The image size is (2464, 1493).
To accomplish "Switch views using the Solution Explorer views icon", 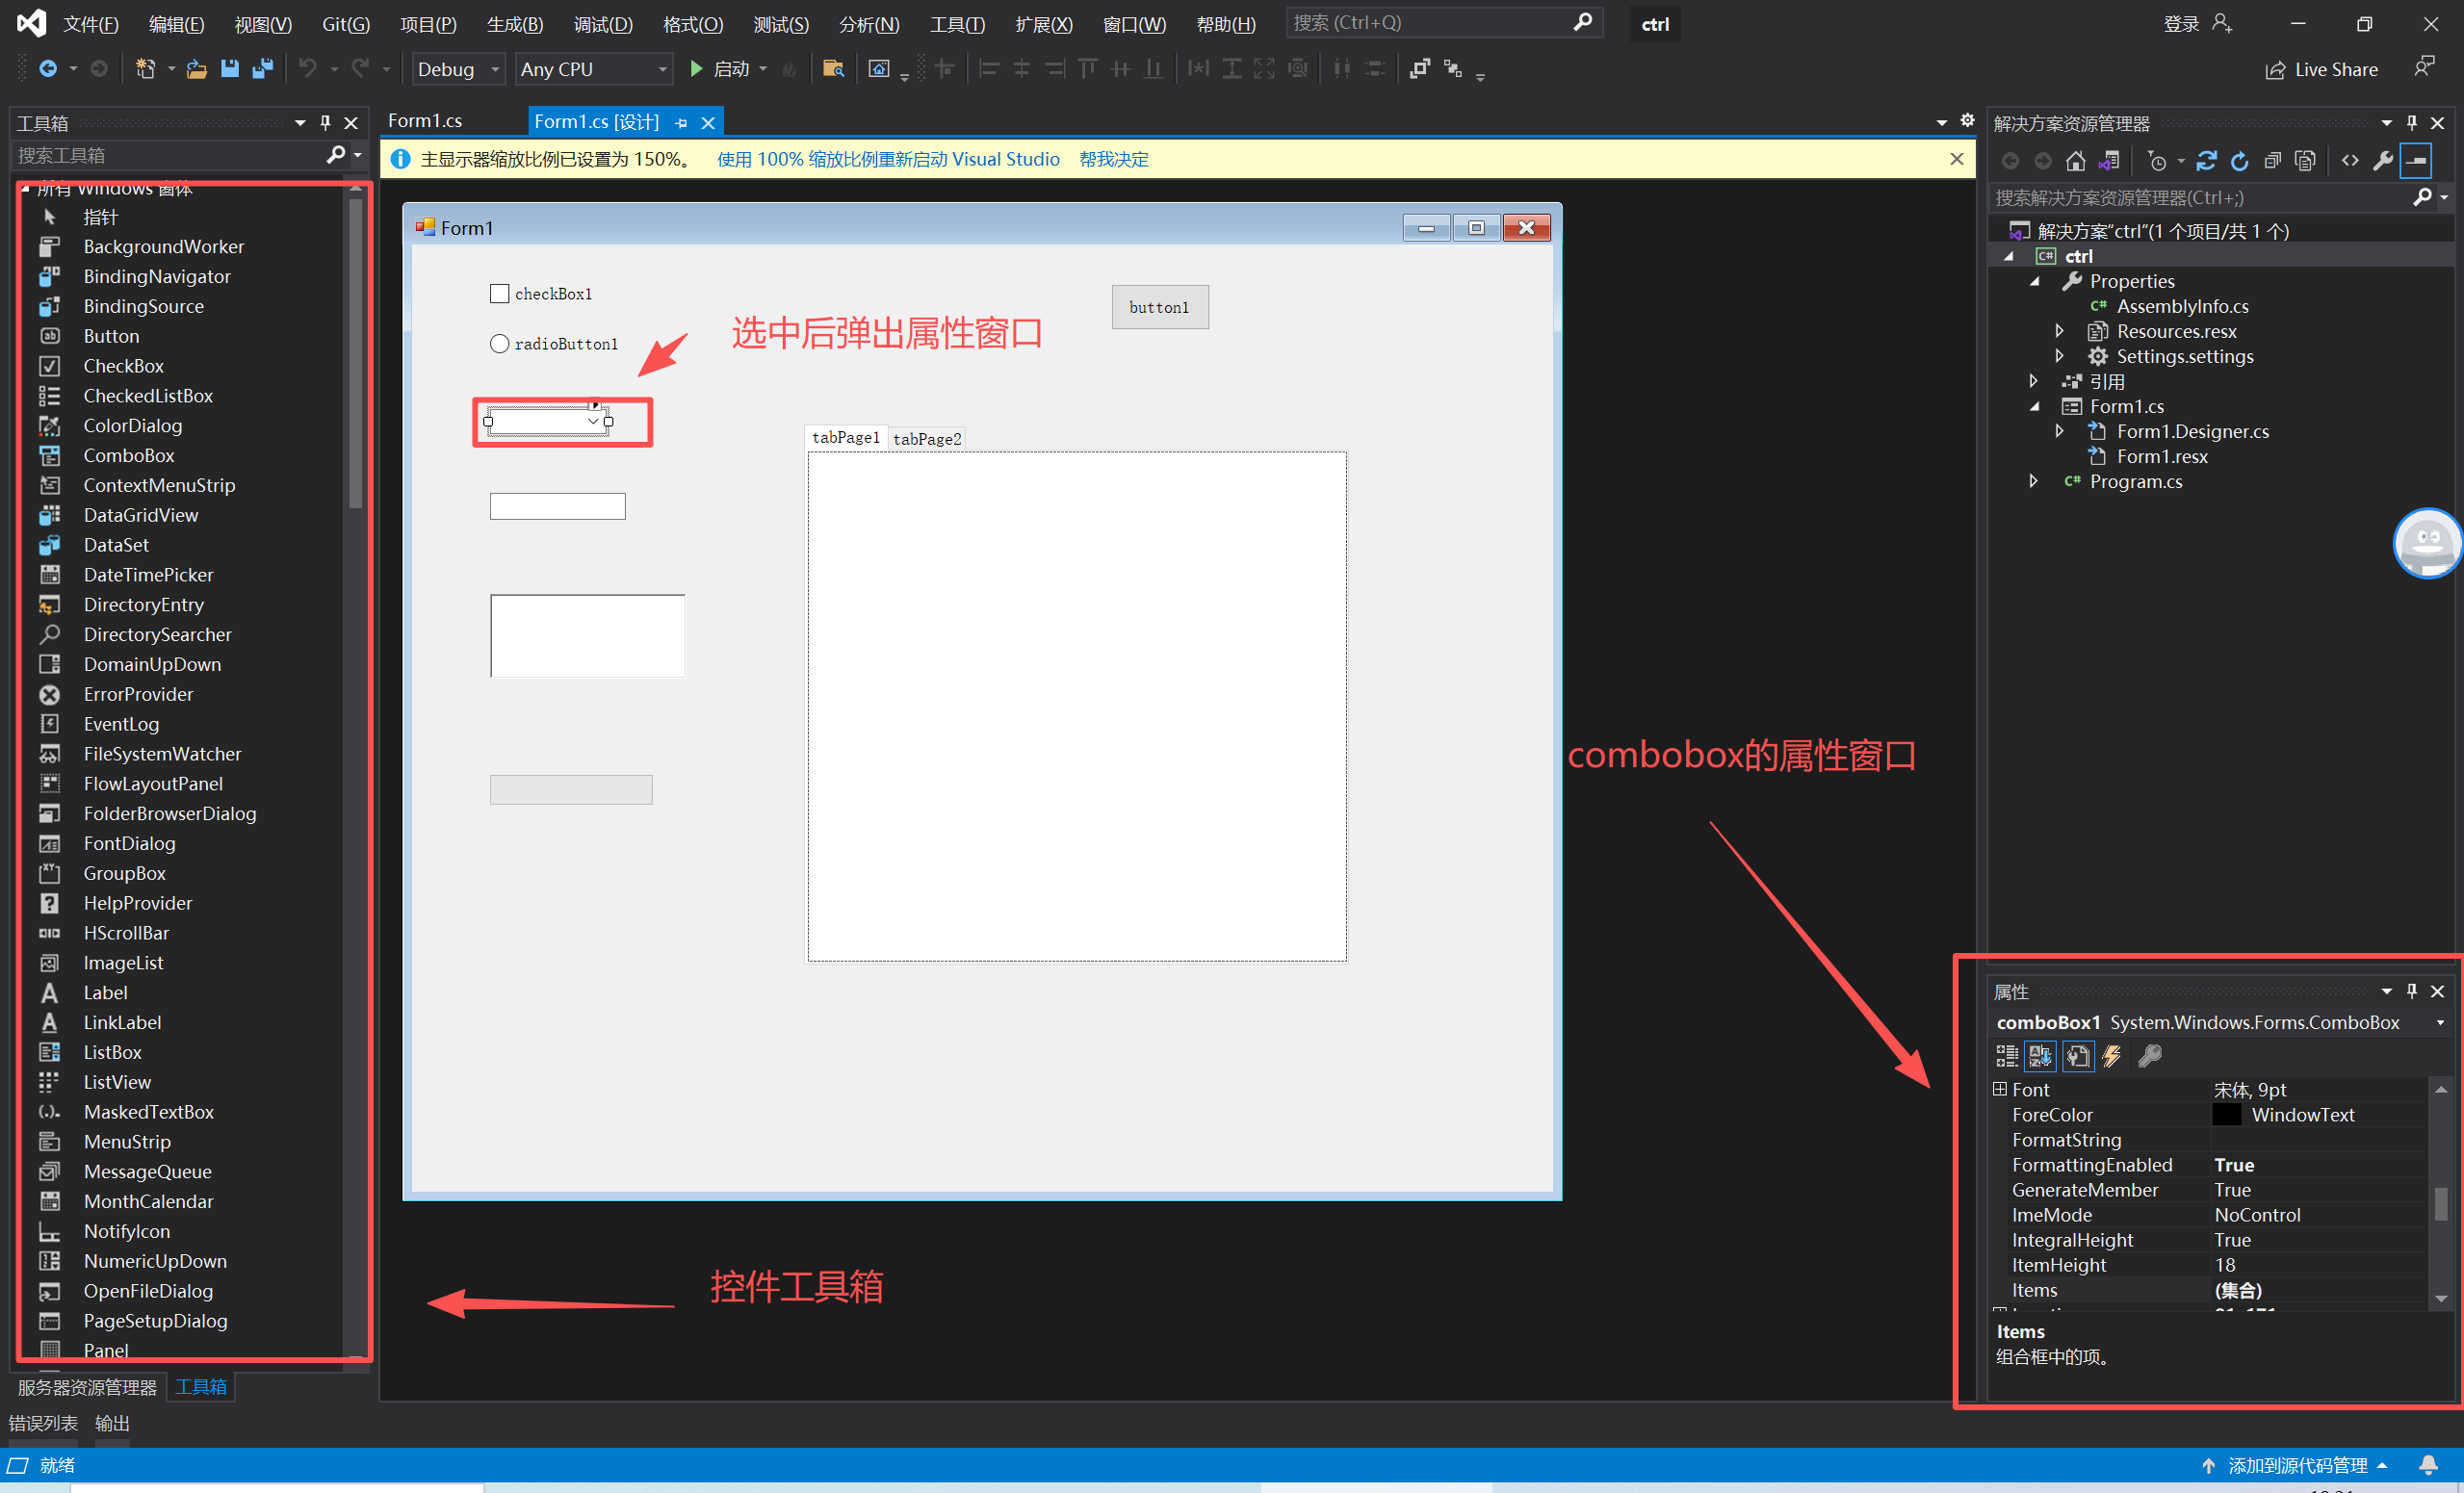I will click(x=2109, y=161).
